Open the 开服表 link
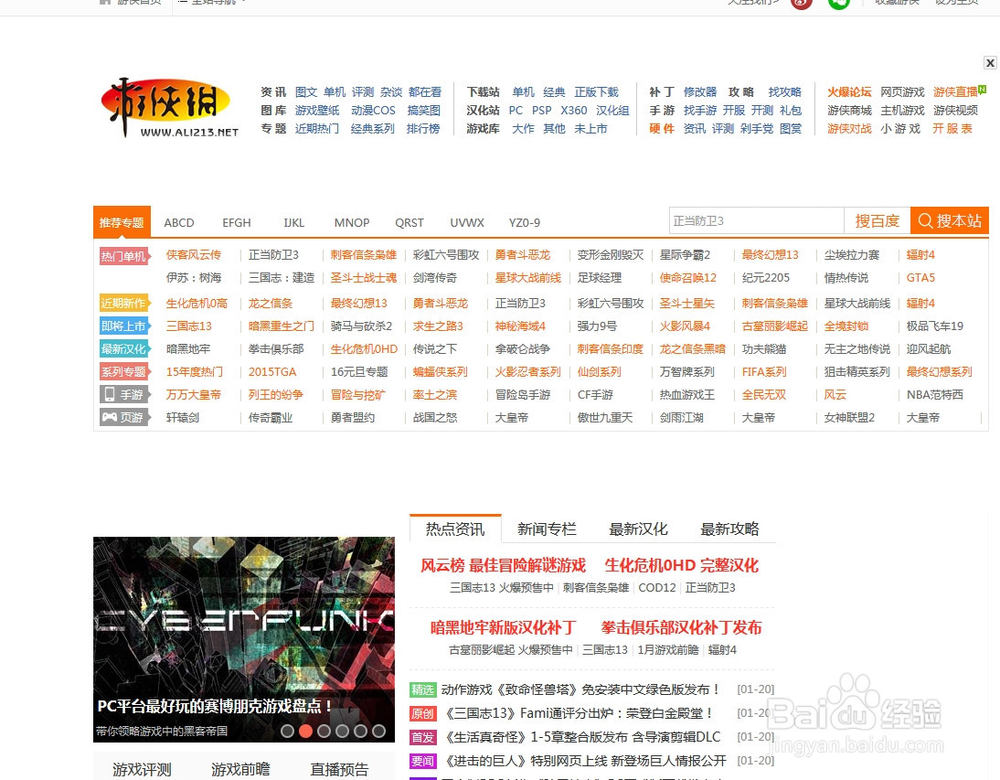The image size is (1000, 780). 952,129
